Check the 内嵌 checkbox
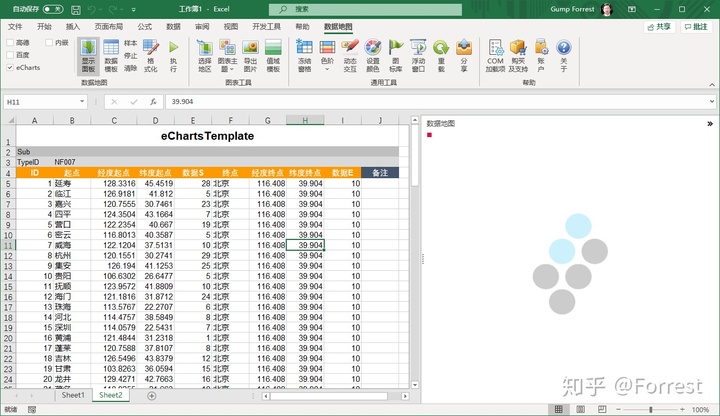 point(49,43)
